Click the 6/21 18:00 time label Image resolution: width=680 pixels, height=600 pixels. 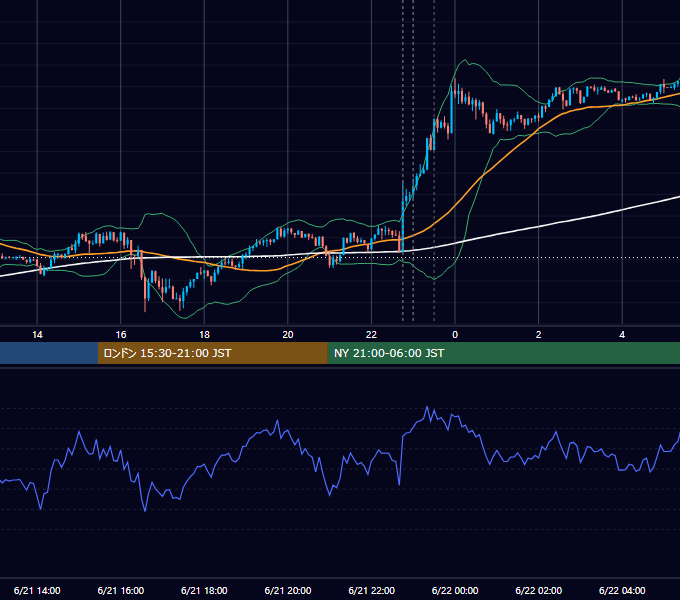204,590
